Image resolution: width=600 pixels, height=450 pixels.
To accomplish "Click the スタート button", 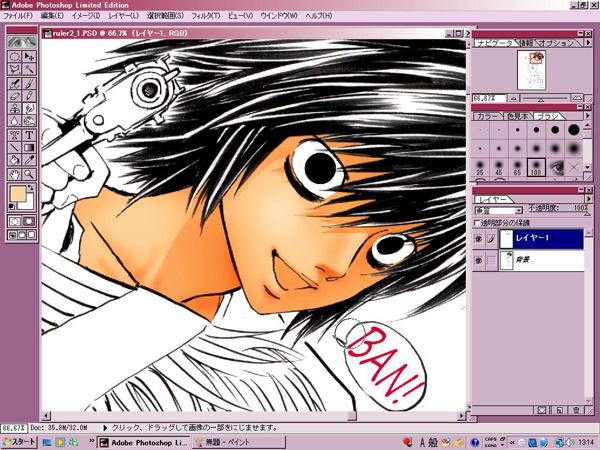I will [x=19, y=442].
